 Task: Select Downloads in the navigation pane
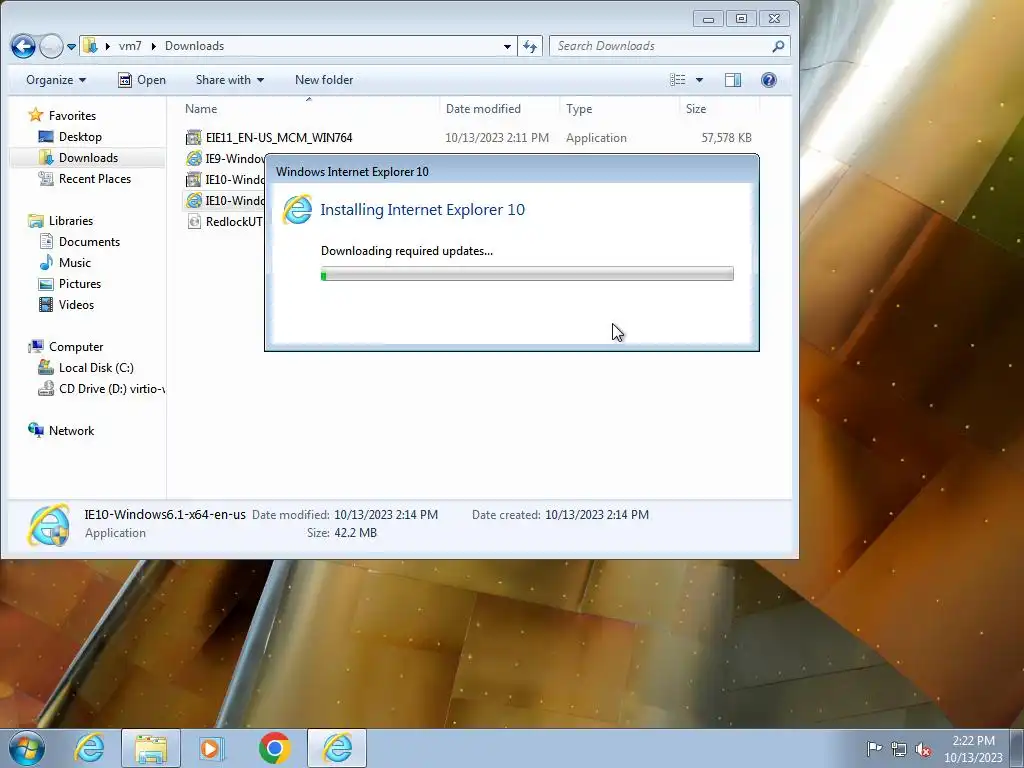(78, 157)
